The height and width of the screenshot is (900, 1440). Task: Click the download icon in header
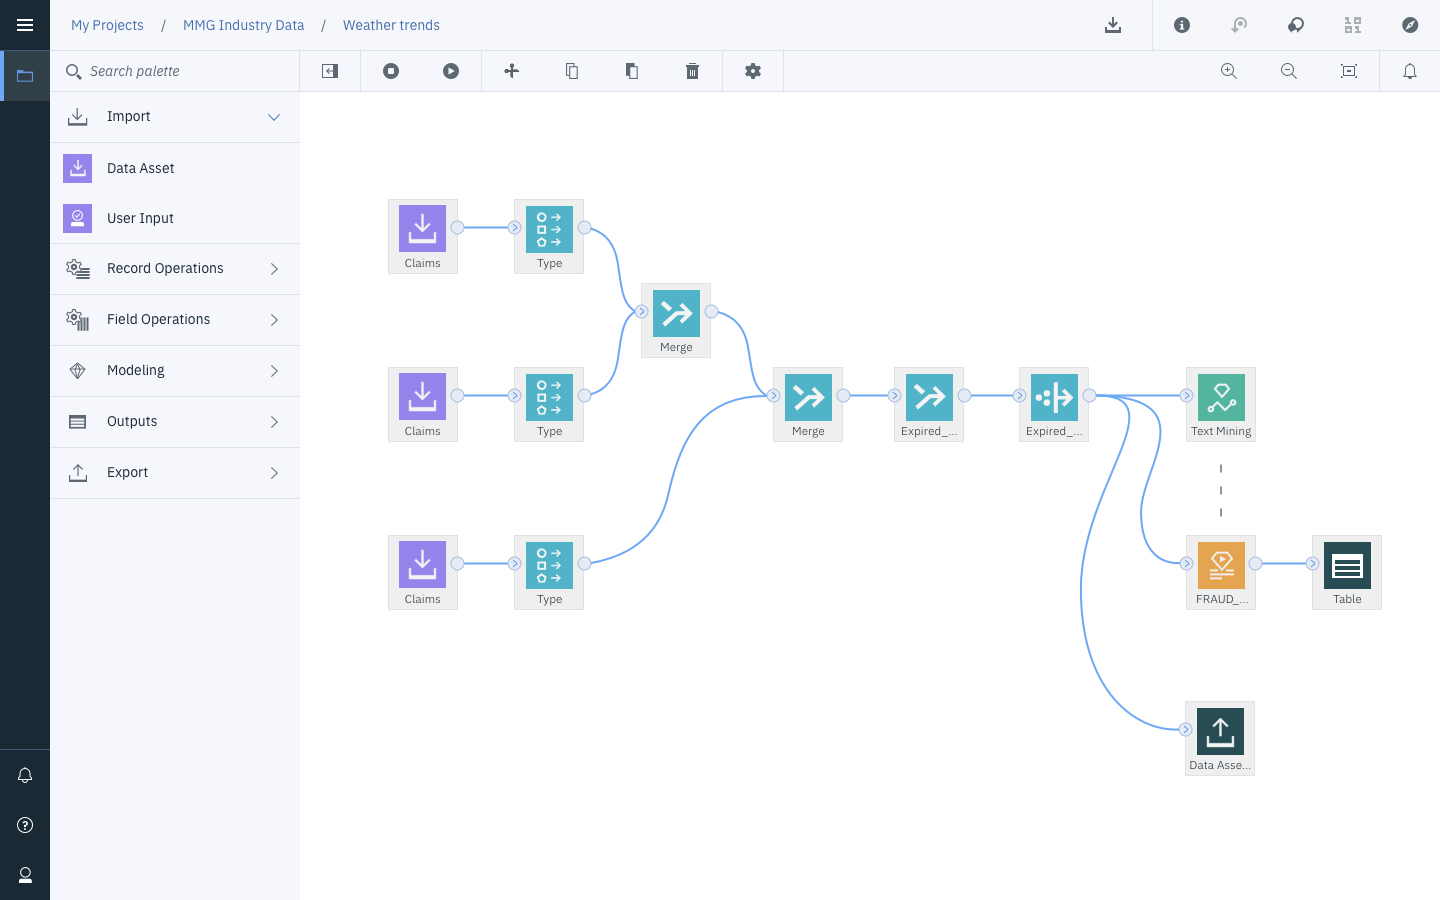[x=1113, y=25]
